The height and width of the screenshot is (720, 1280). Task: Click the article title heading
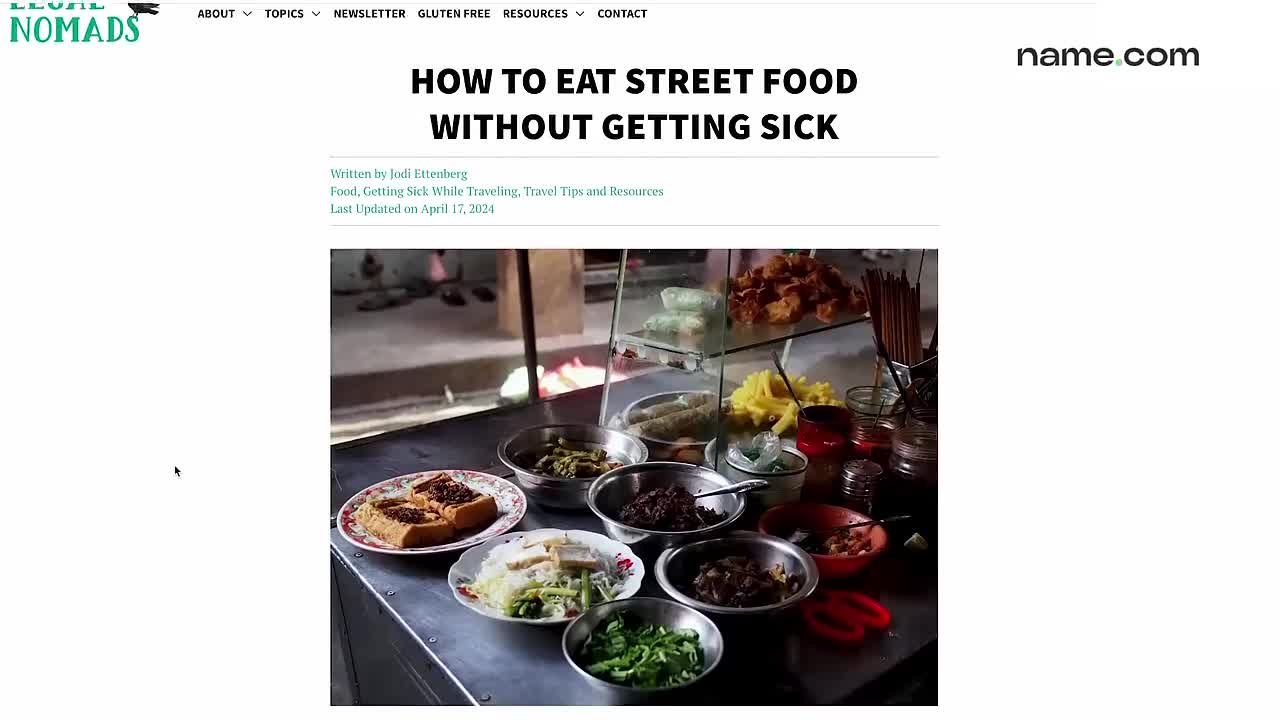click(634, 104)
